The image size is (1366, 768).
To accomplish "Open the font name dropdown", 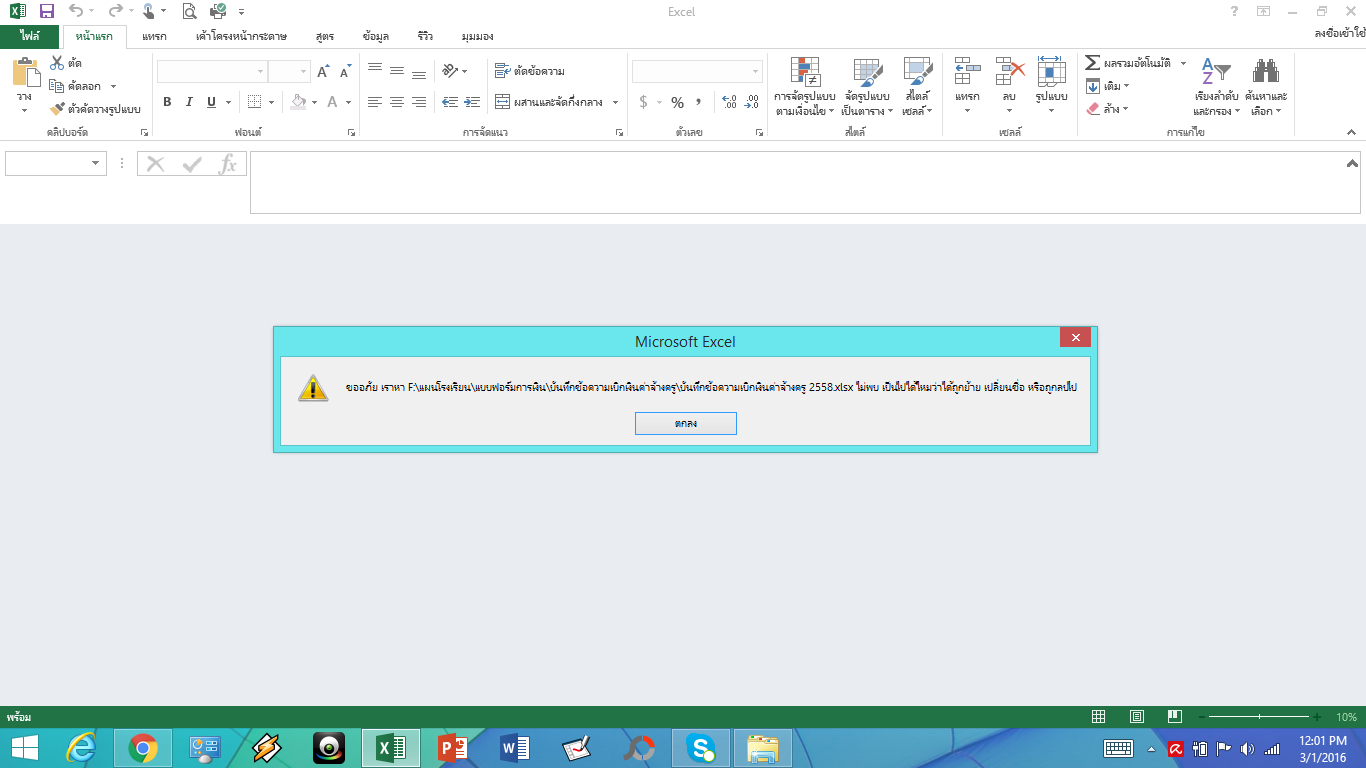I will point(261,72).
